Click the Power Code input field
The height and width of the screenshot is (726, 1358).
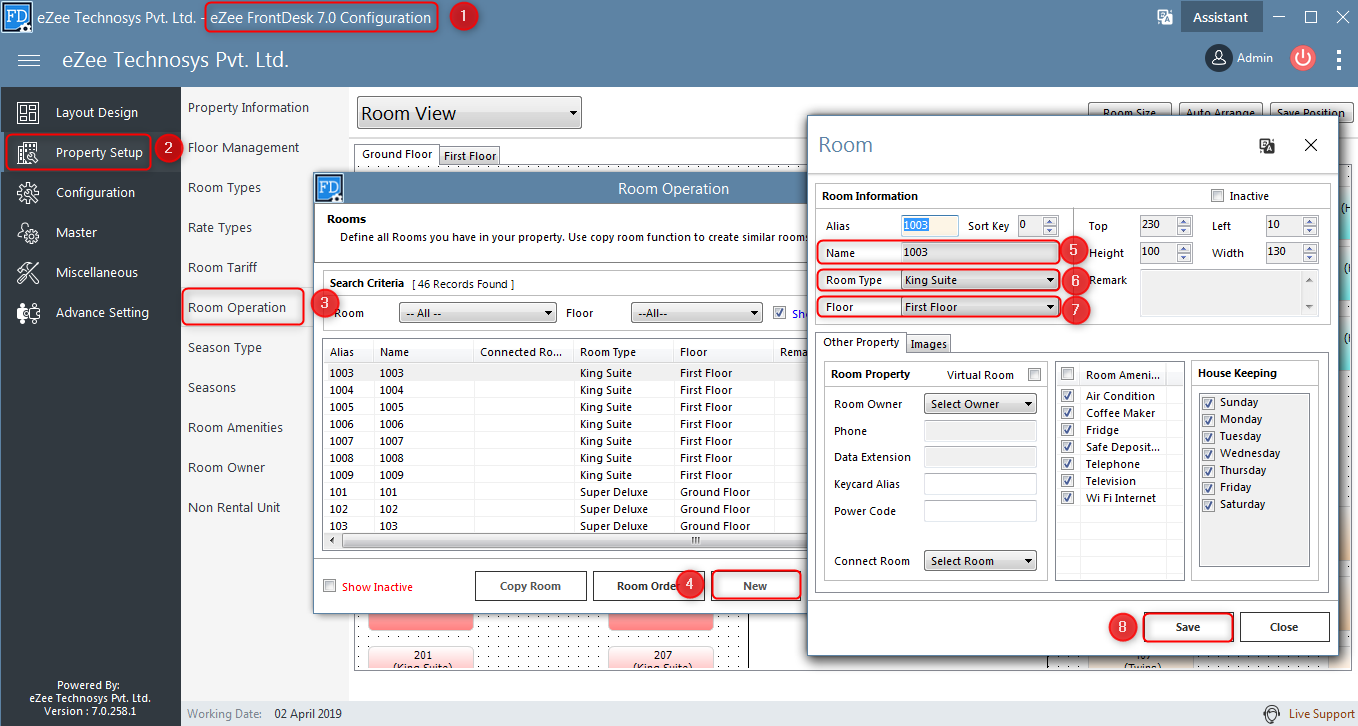coord(980,511)
